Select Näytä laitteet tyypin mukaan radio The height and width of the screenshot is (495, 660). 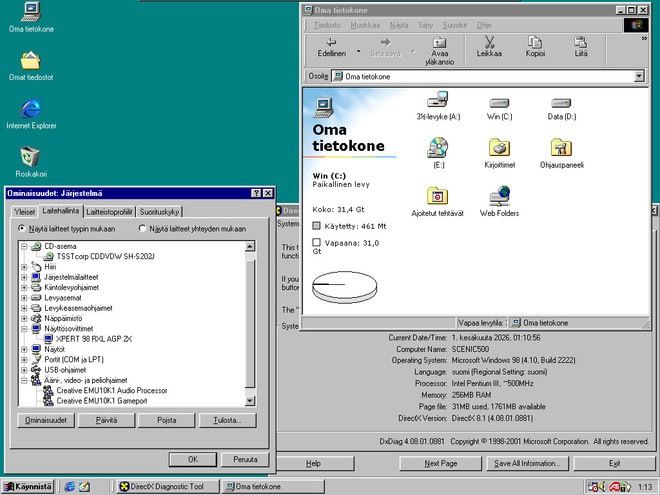pos(21,228)
